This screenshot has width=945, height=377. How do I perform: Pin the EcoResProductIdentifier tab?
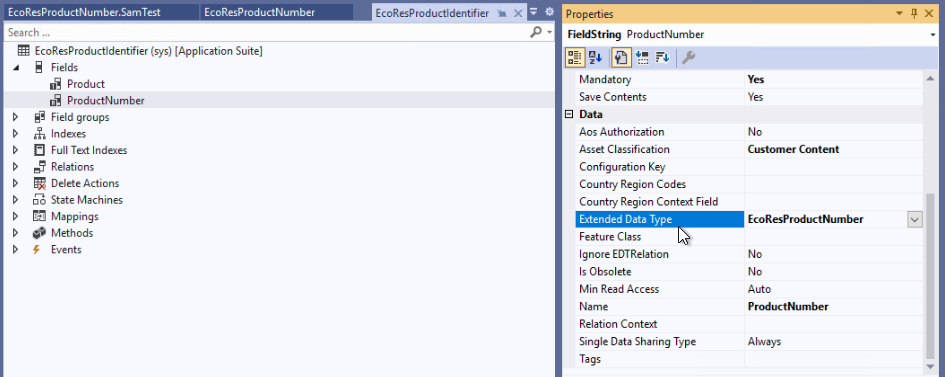point(501,13)
